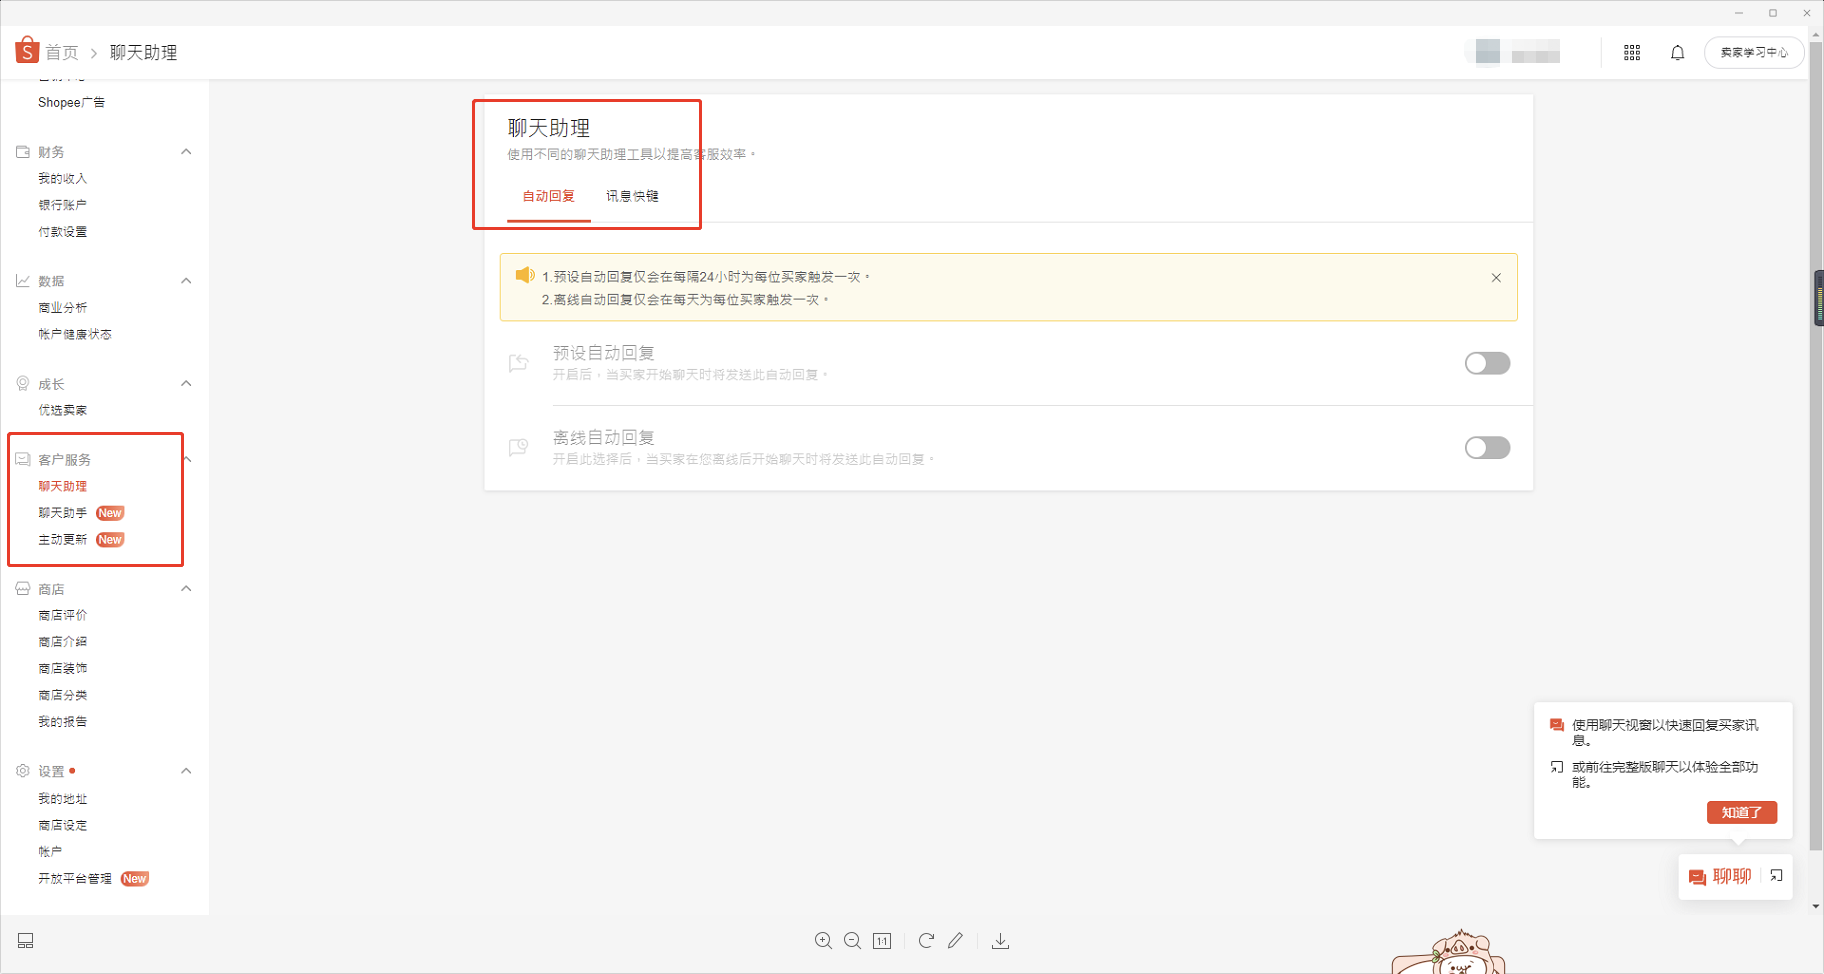Click the 设置 gear icon
The image size is (1824, 974).
23,771
